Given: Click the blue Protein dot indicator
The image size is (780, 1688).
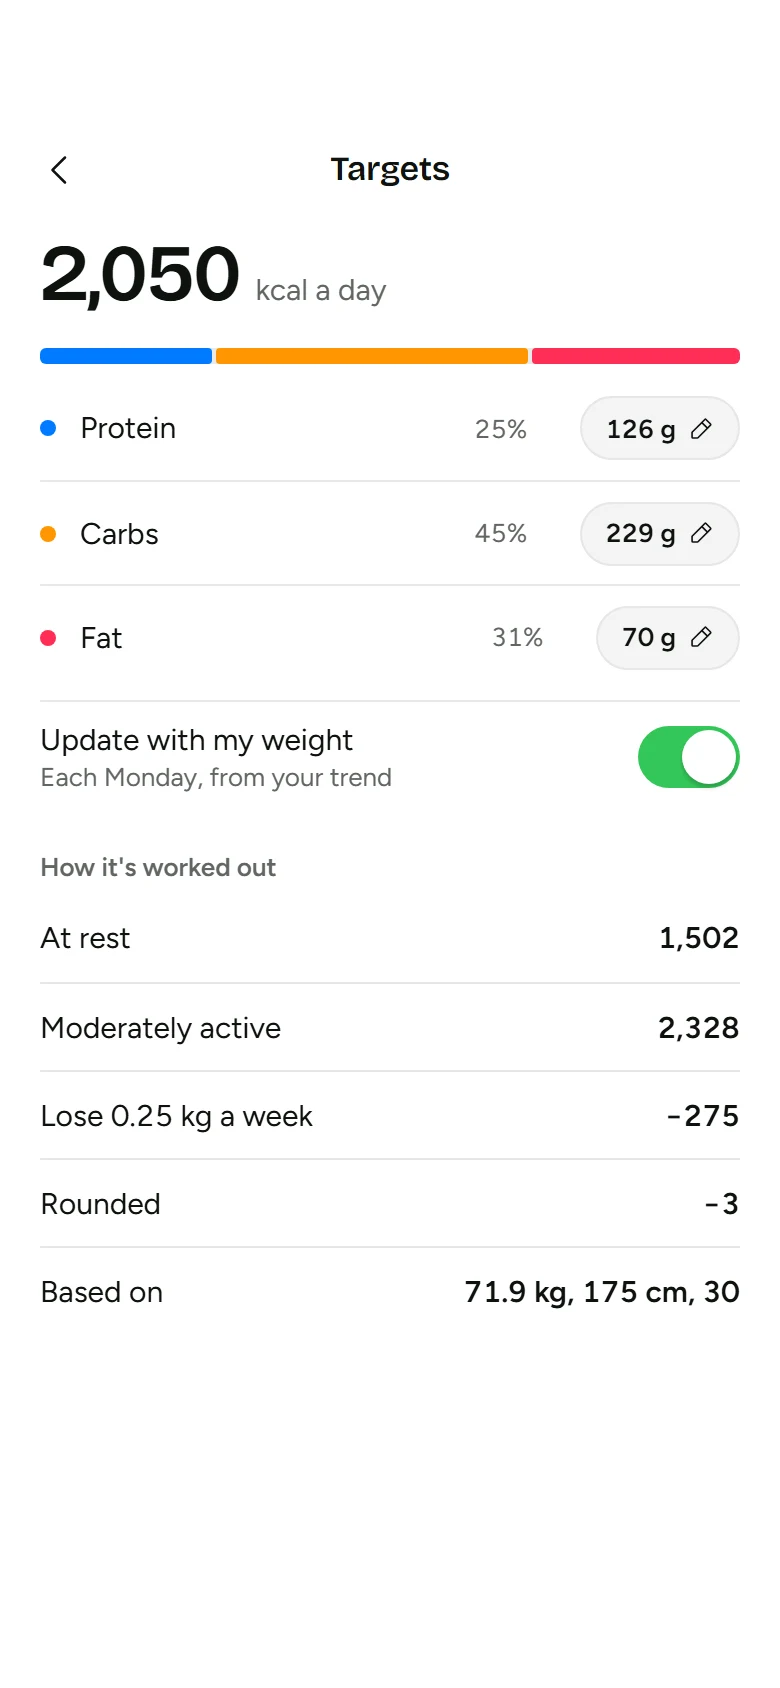Looking at the screenshot, I should point(48,428).
